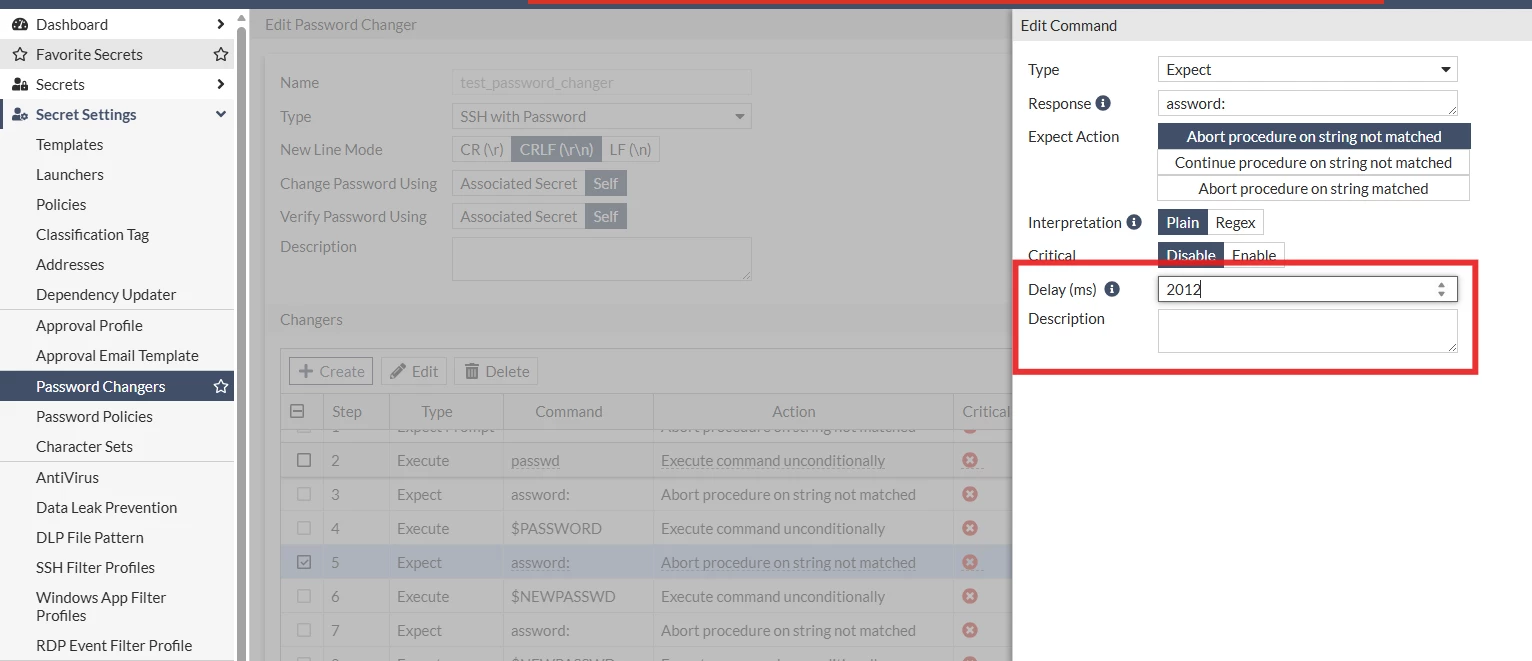Viewport: 1532px width, 661px height.
Task: Click red critical X icon in step 3 row
Action: (x=969, y=494)
